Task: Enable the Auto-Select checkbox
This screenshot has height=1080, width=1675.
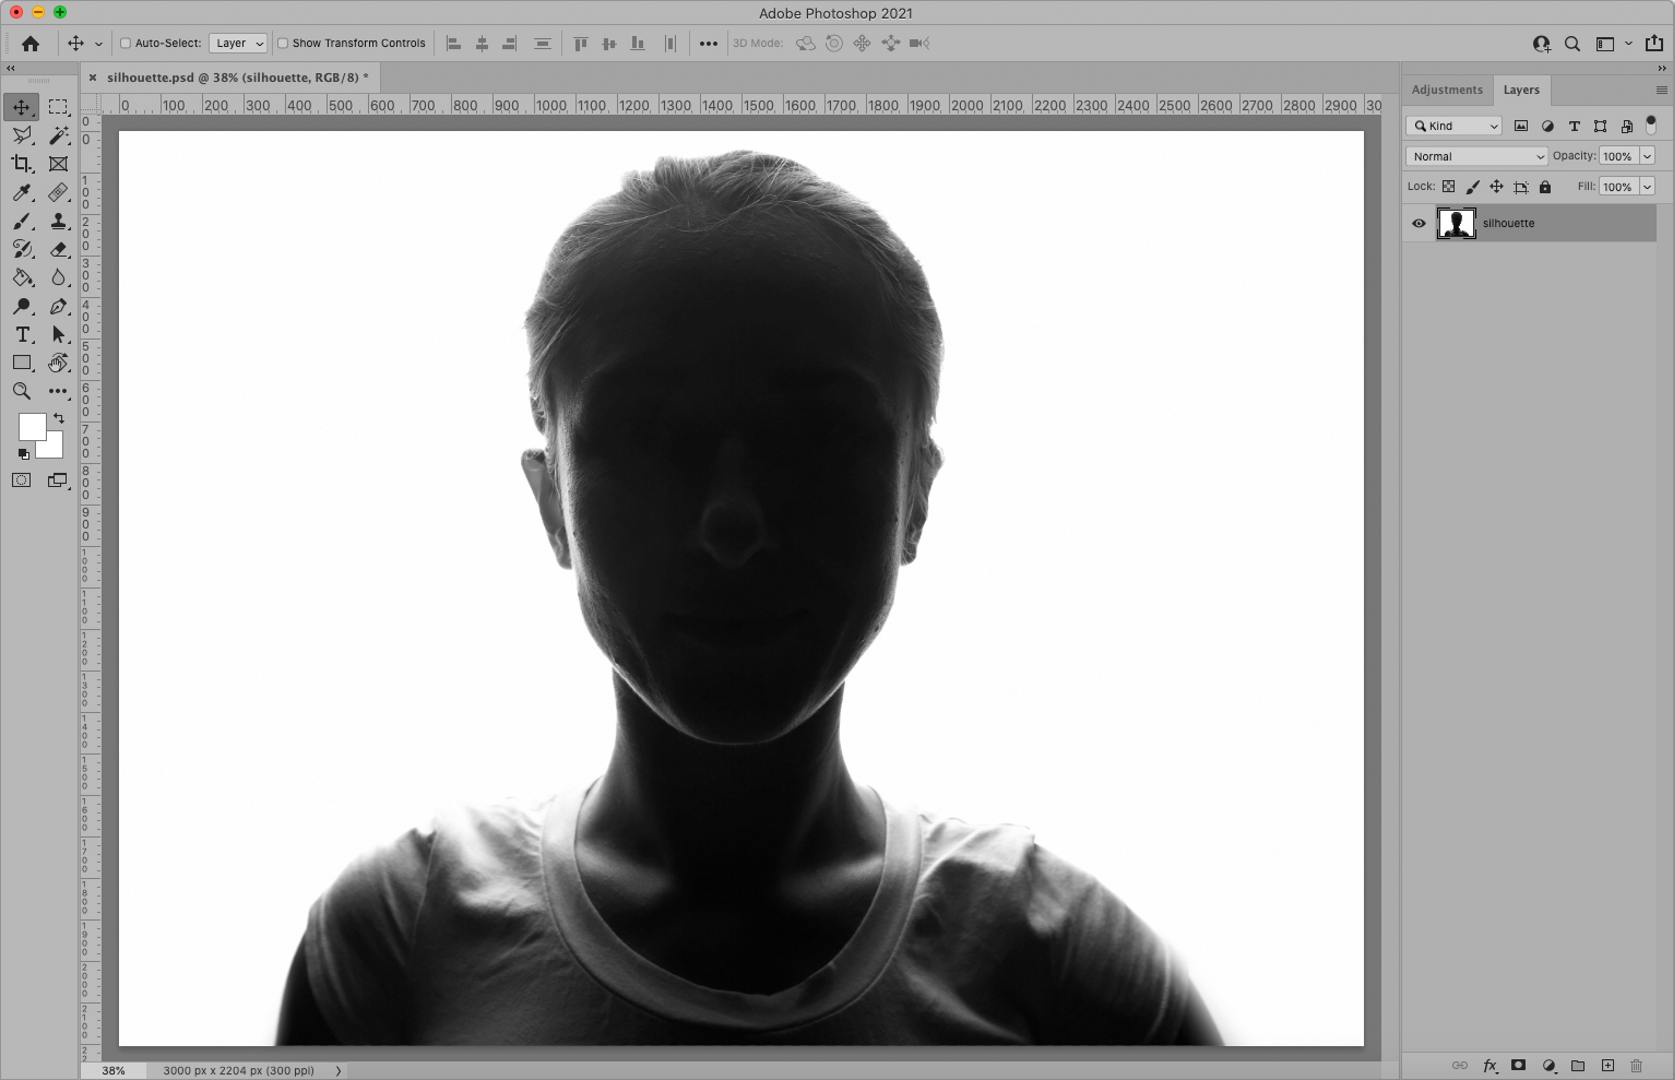Action: pos(126,43)
